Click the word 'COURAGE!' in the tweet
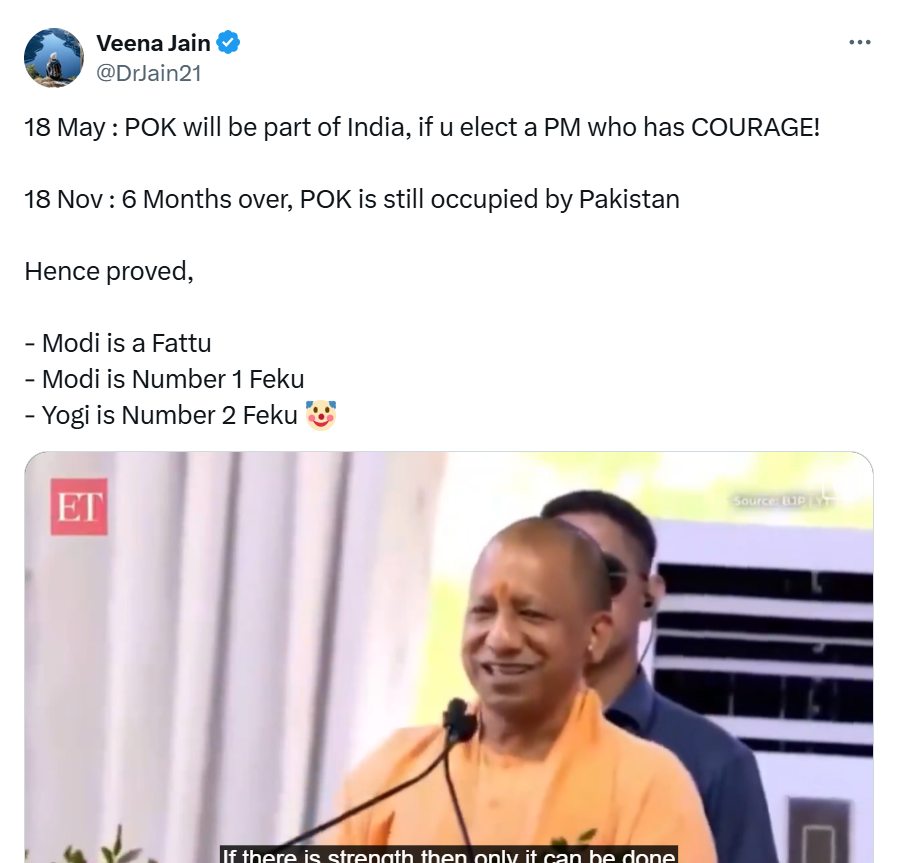This screenshot has height=863, width=898. [x=755, y=127]
